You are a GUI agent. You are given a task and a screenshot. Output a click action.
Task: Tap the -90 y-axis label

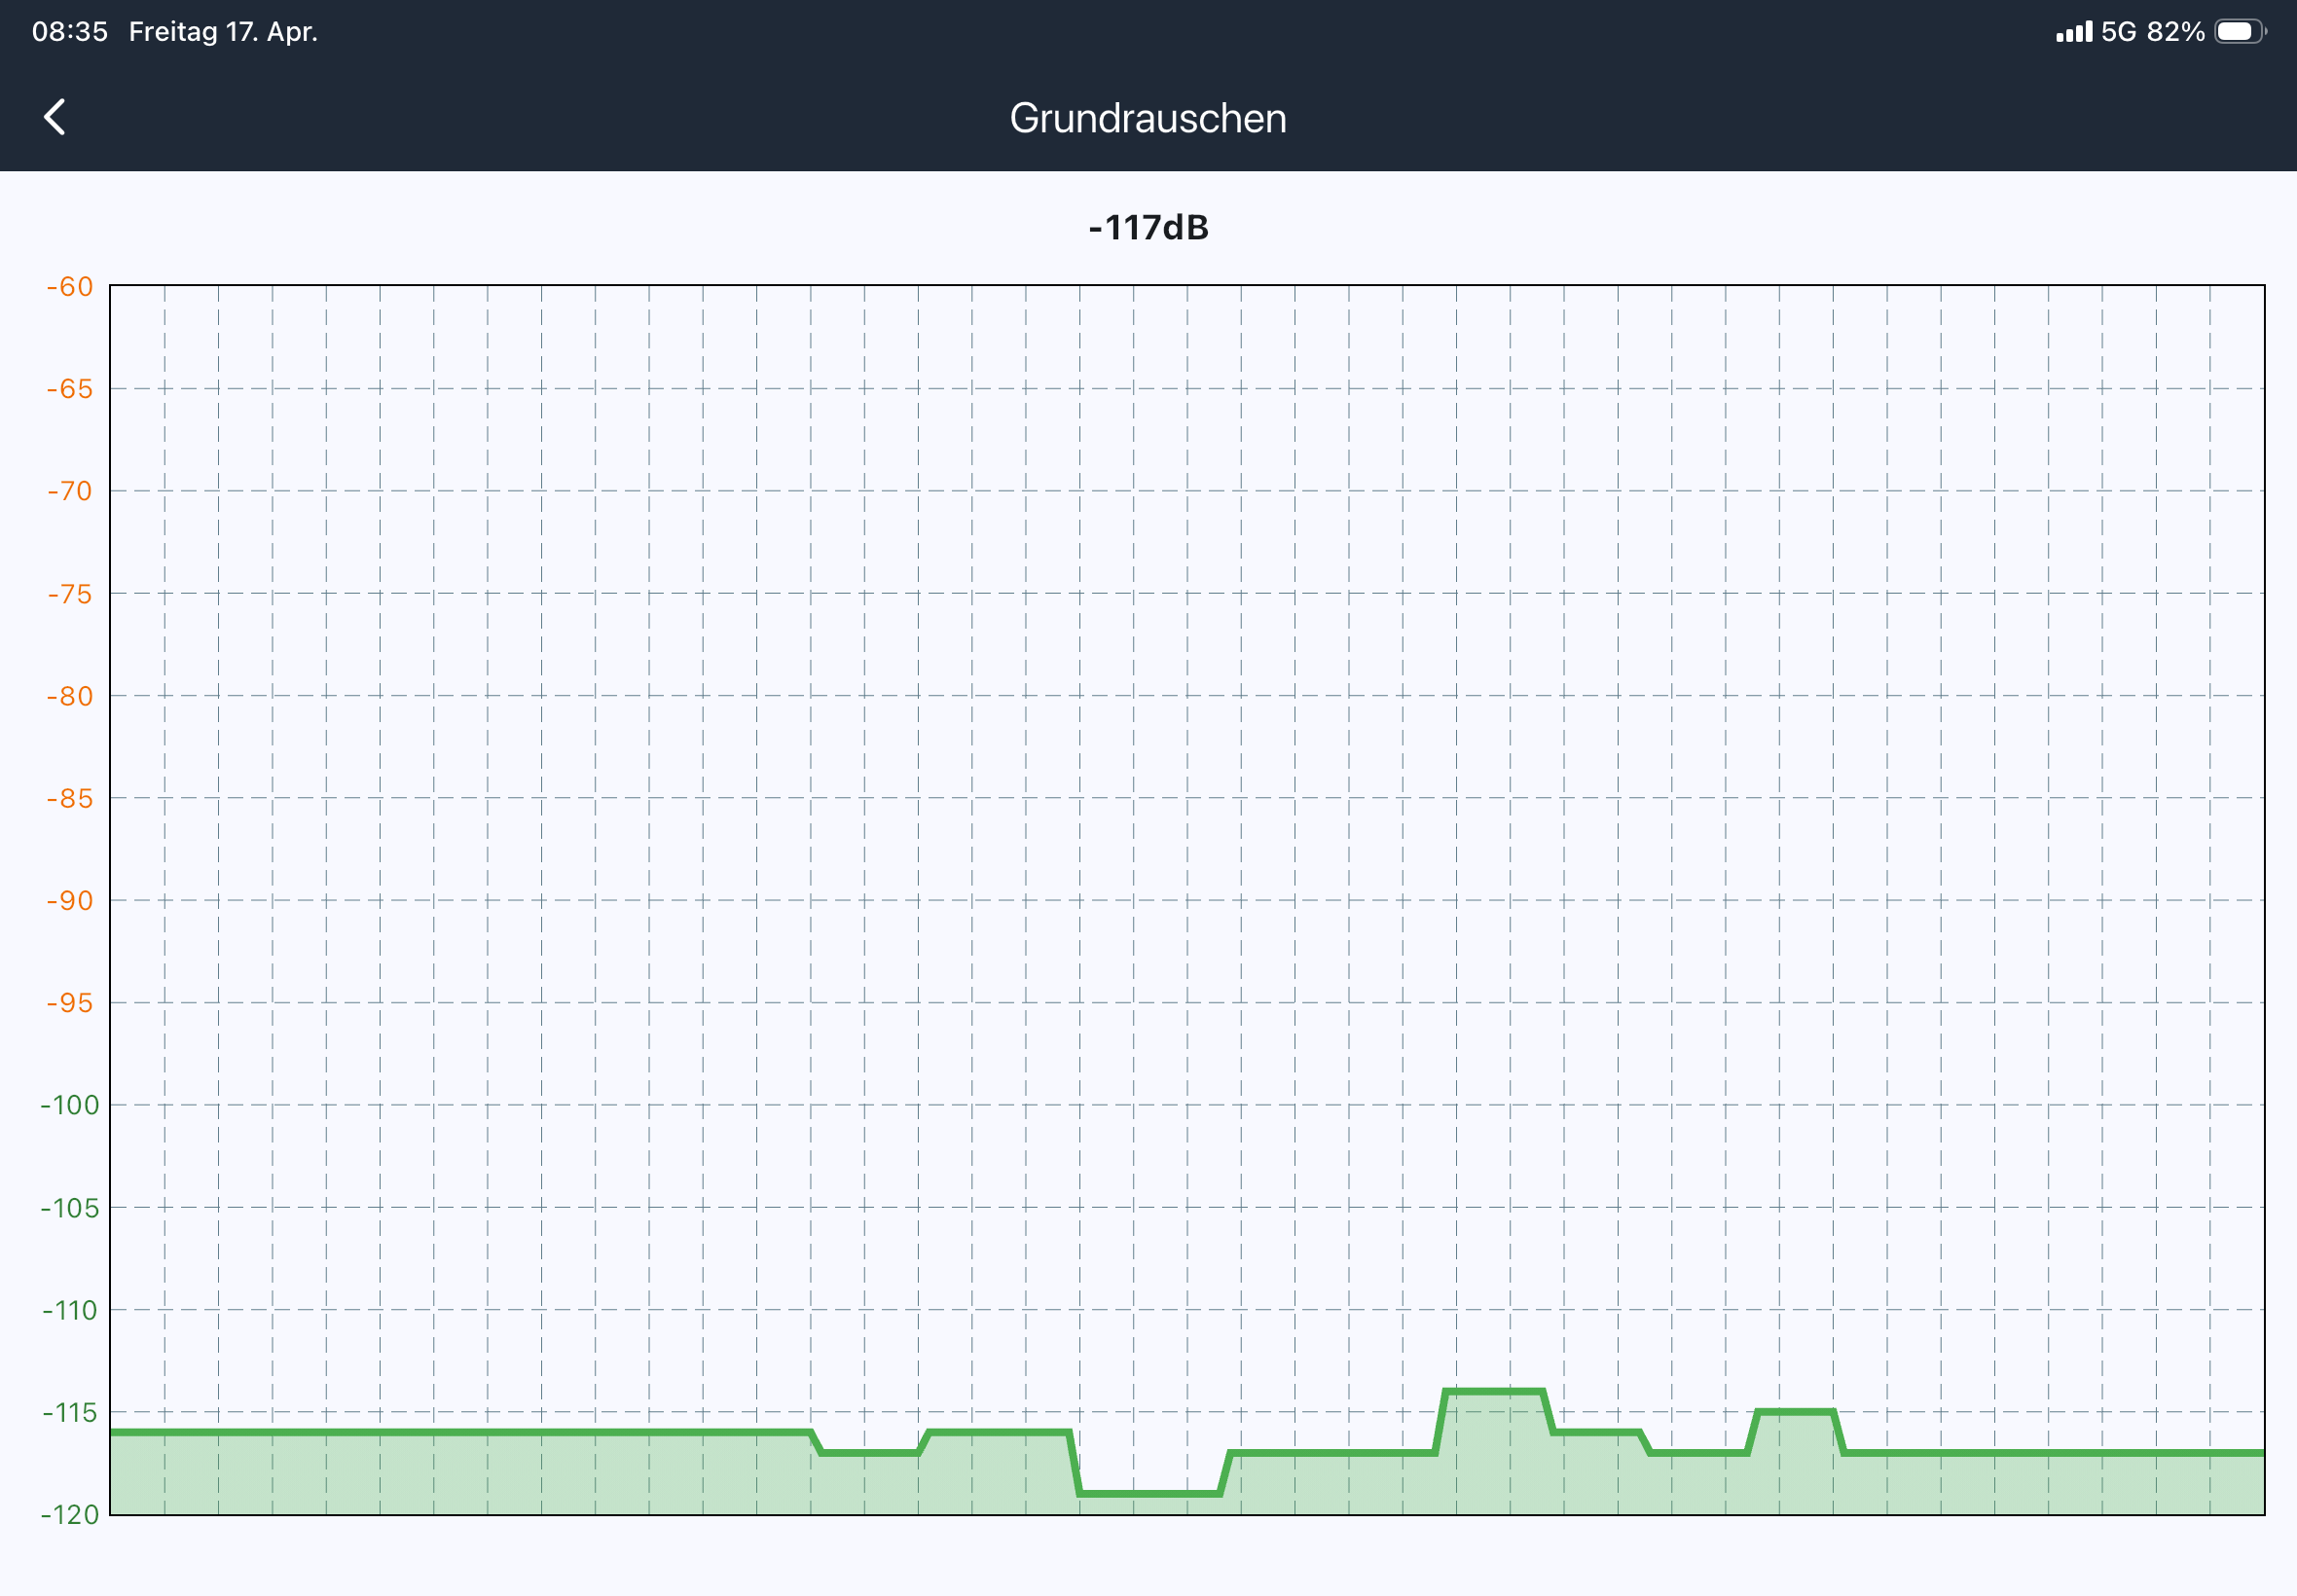[70, 901]
